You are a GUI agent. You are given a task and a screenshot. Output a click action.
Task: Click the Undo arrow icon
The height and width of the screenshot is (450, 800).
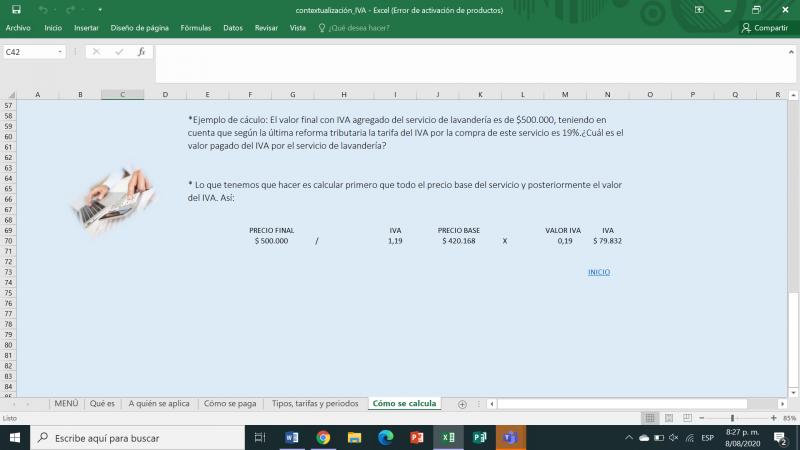43,10
